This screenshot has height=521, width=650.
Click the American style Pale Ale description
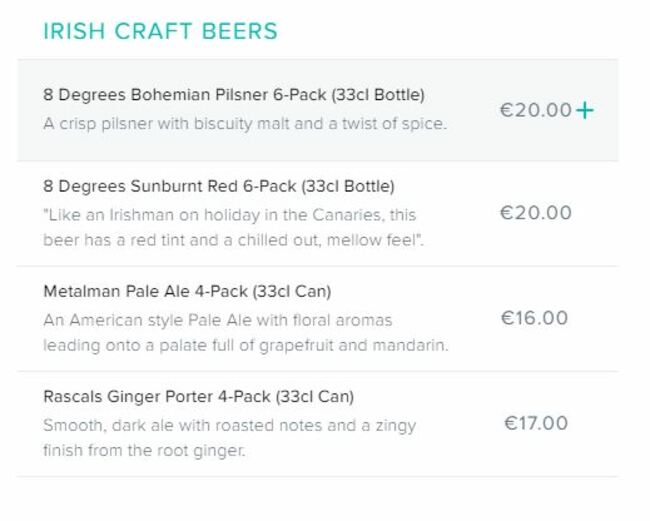pos(218,320)
